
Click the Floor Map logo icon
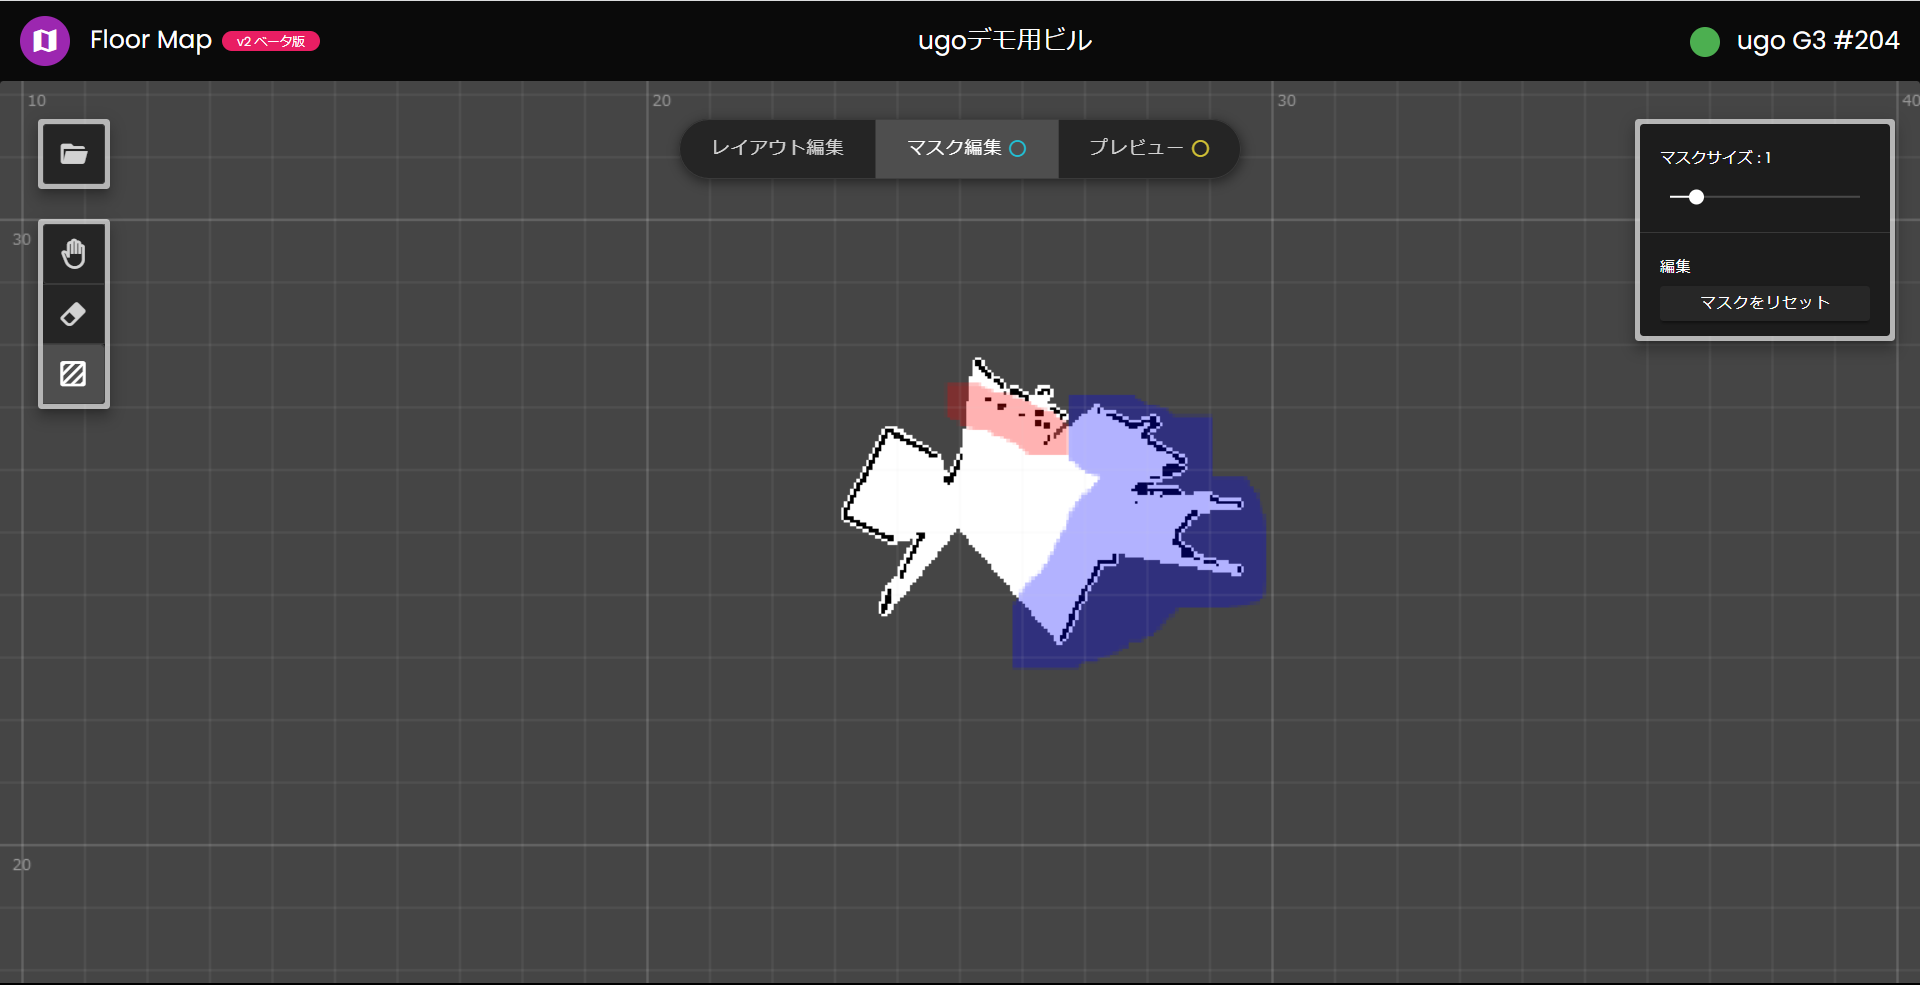click(44, 40)
